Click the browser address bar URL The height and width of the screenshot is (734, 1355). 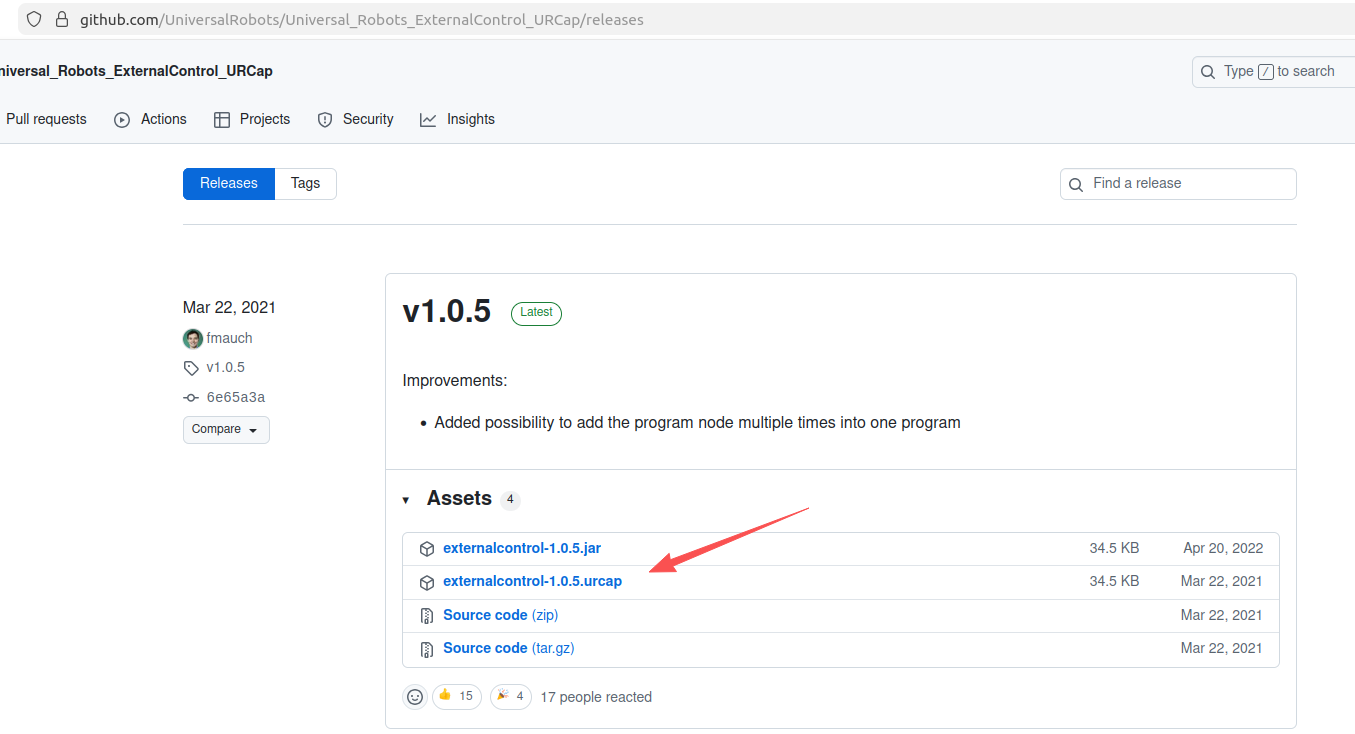coord(362,19)
